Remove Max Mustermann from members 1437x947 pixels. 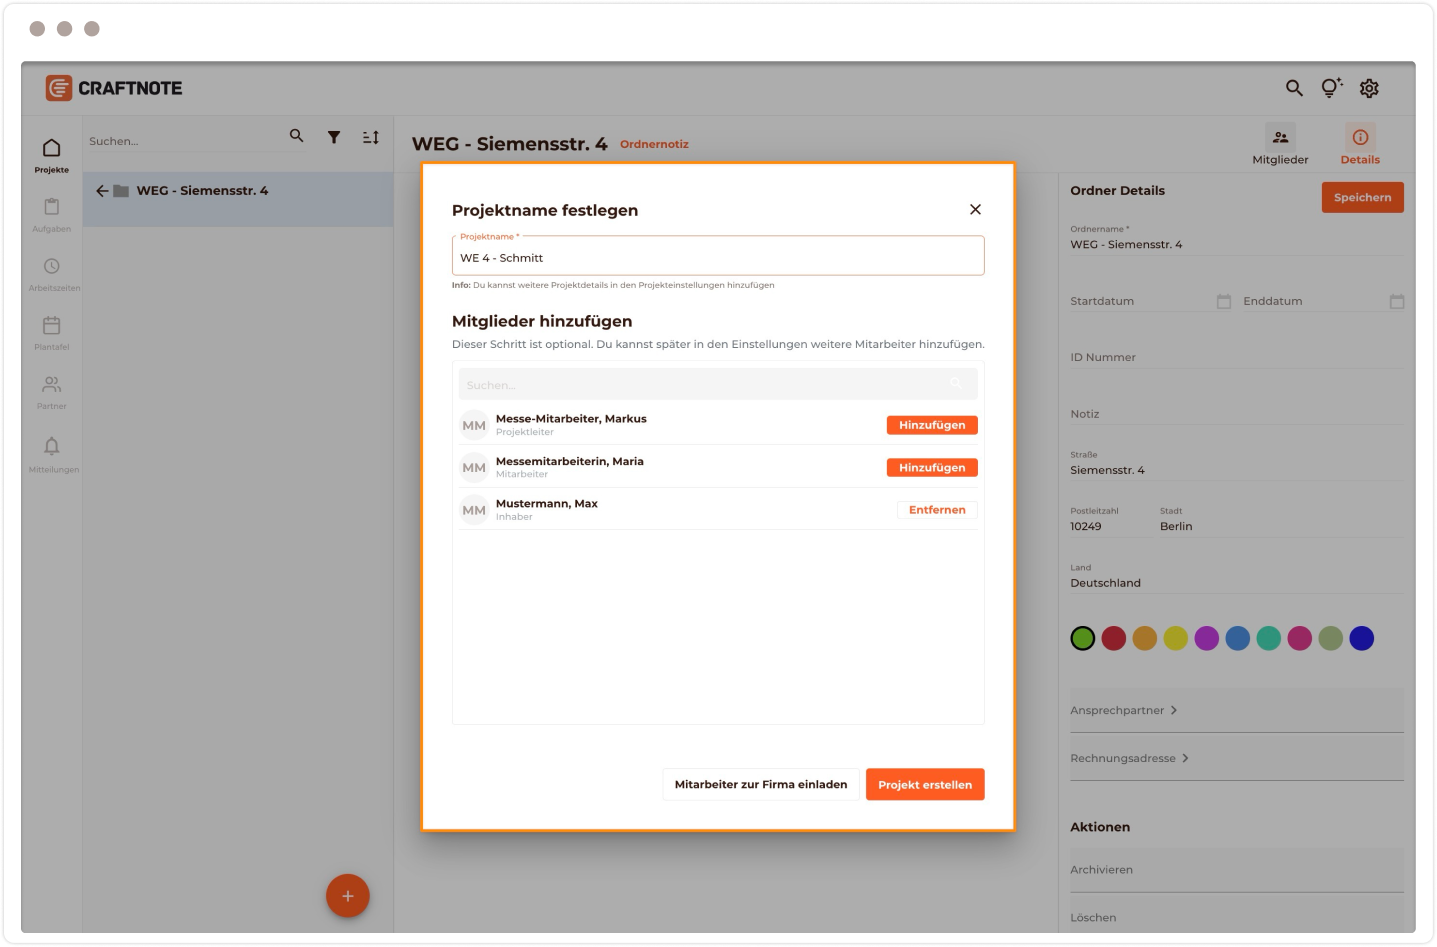(x=936, y=510)
